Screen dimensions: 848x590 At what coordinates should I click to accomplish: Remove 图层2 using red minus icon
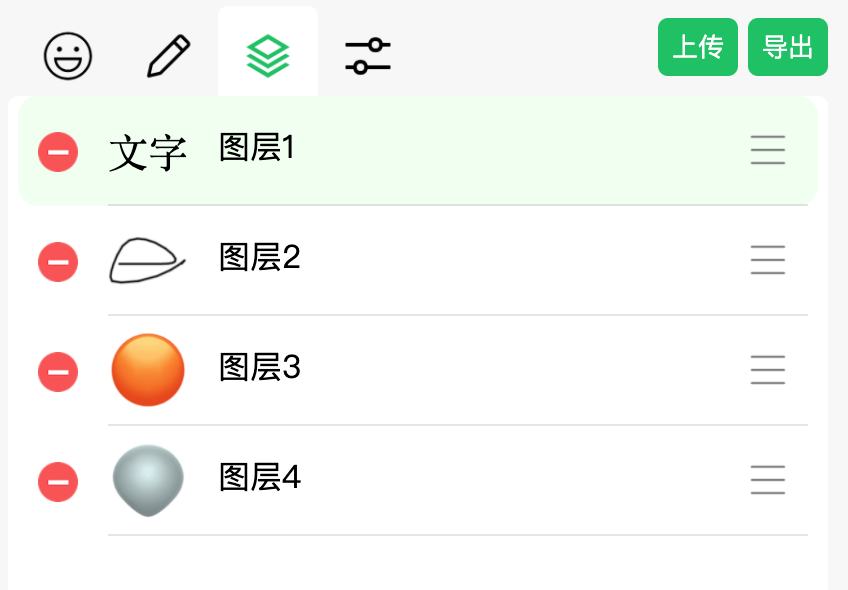[58, 262]
